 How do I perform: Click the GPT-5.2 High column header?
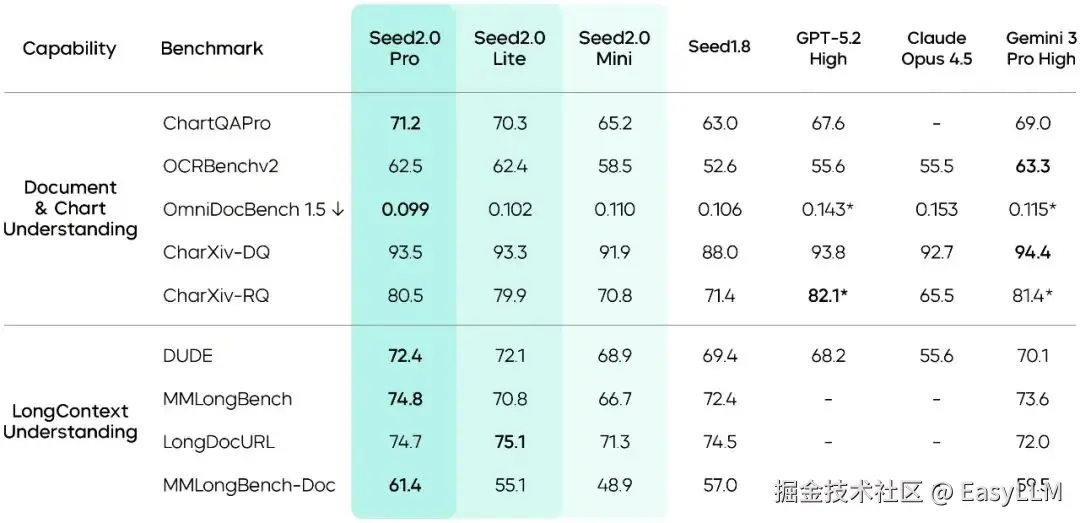tap(828, 48)
